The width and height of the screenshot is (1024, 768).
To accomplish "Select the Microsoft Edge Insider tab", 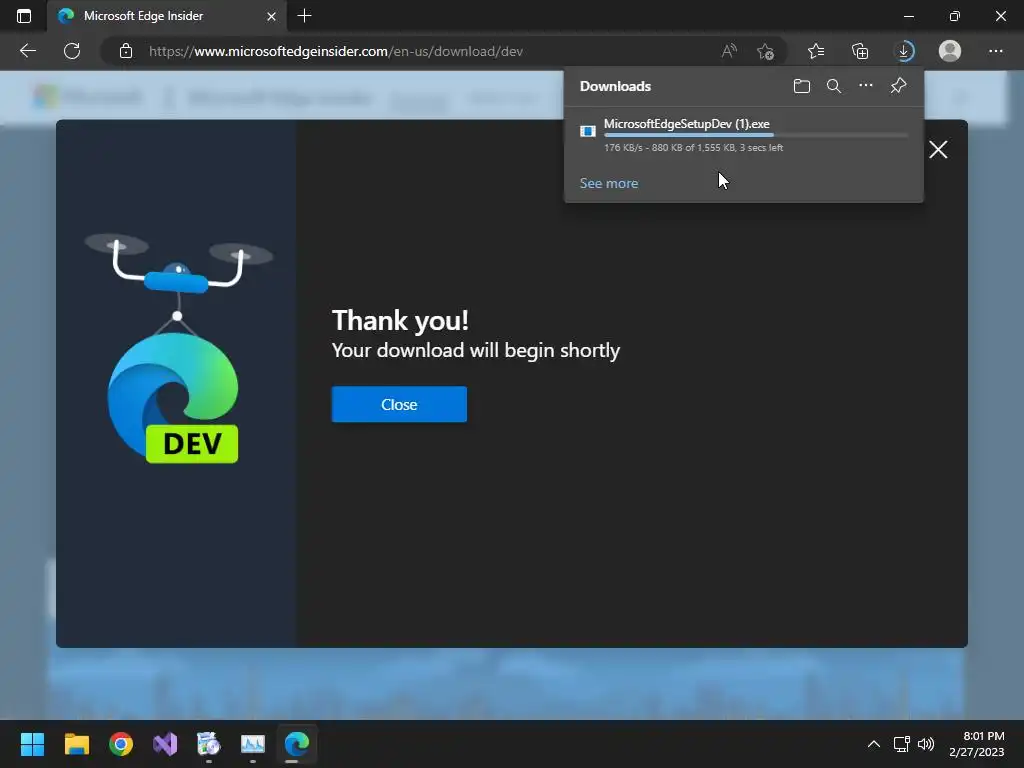I will tap(167, 16).
